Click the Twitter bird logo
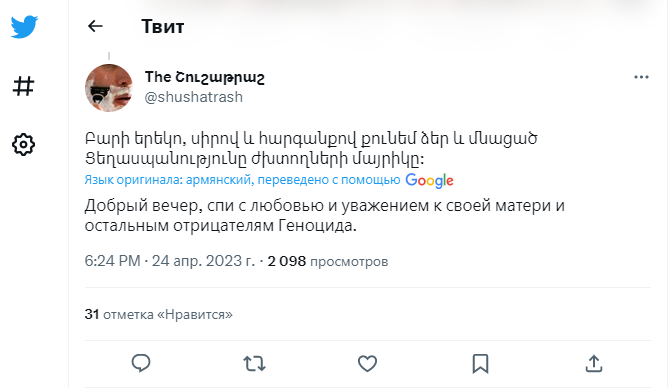Viewport: 669px width, 388px height. point(24,27)
